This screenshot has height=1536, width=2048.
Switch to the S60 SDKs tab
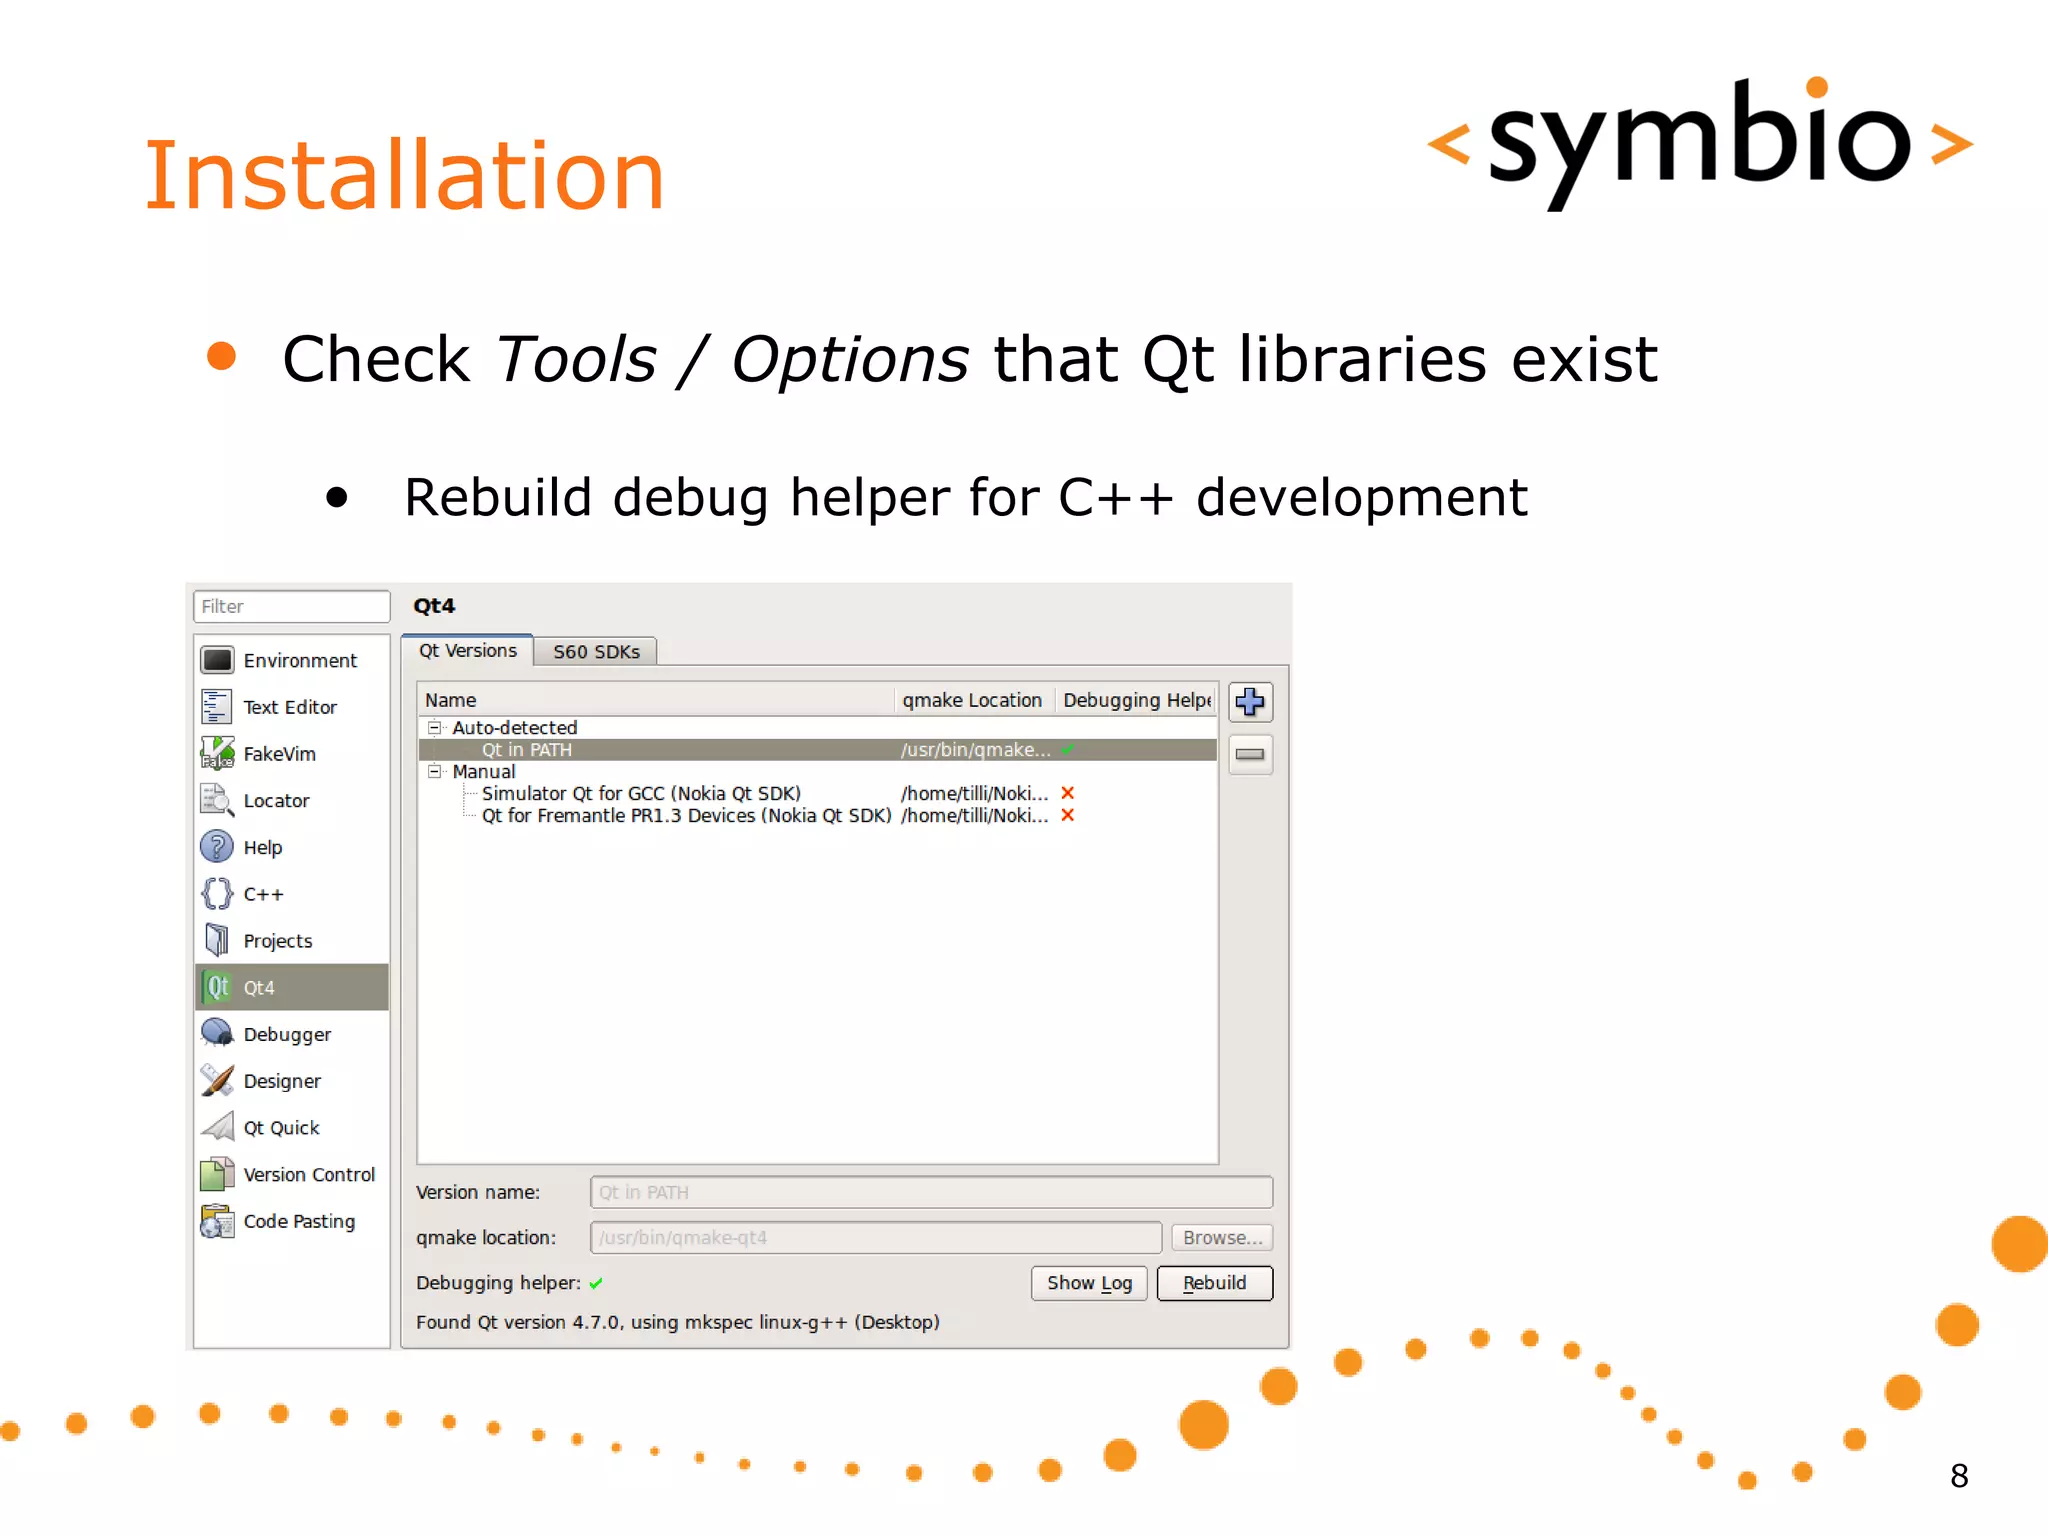pos(596,652)
